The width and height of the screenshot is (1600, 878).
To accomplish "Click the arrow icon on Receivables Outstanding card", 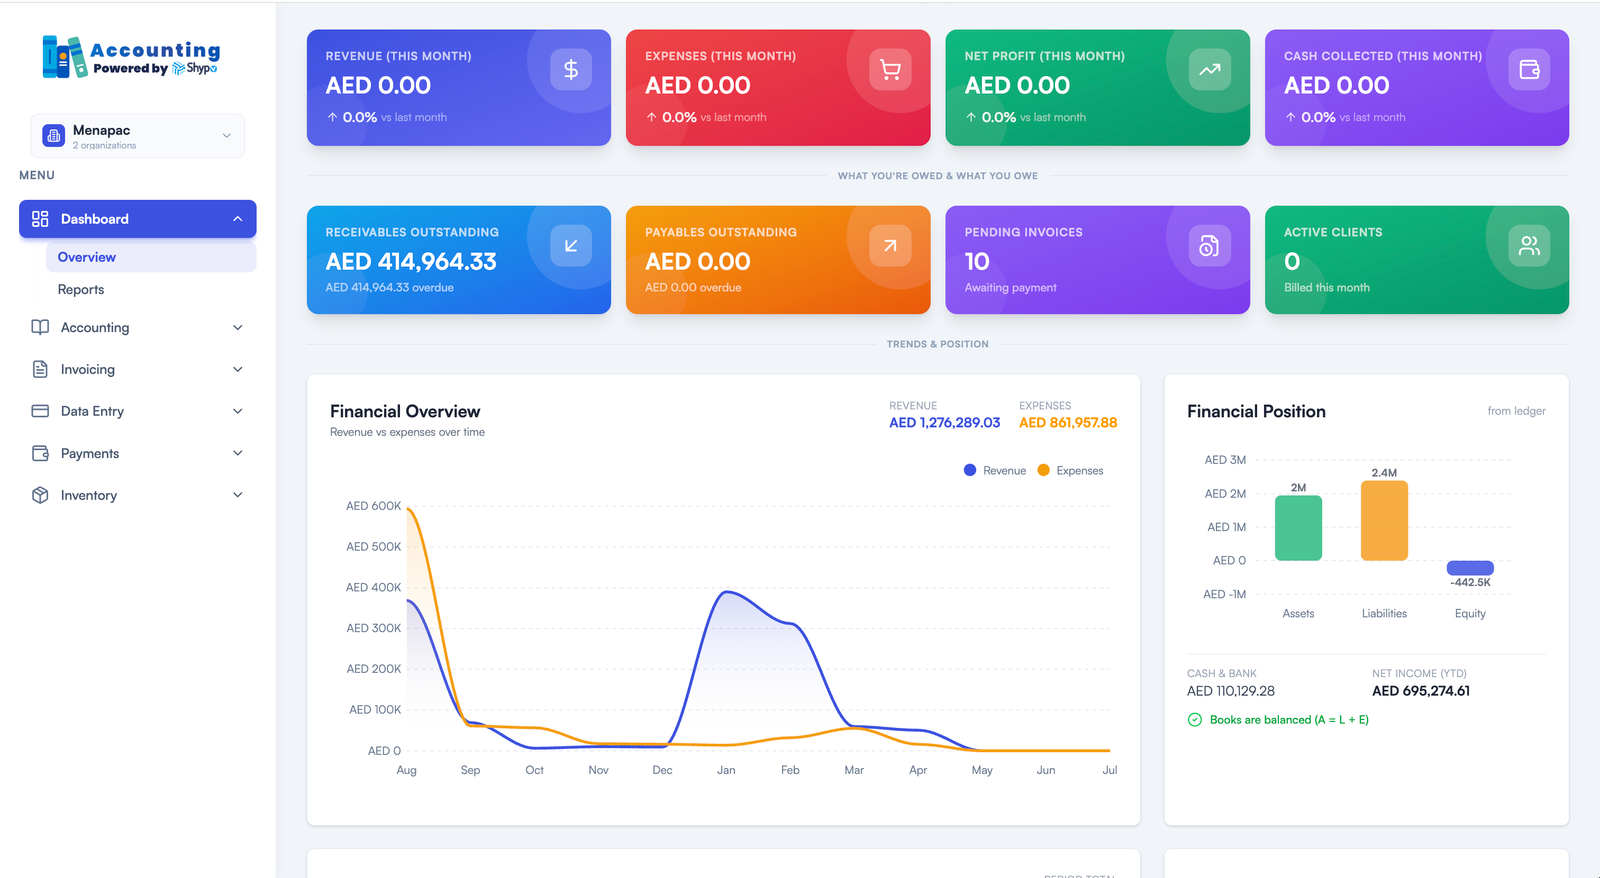I will pyautogui.click(x=571, y=246).
